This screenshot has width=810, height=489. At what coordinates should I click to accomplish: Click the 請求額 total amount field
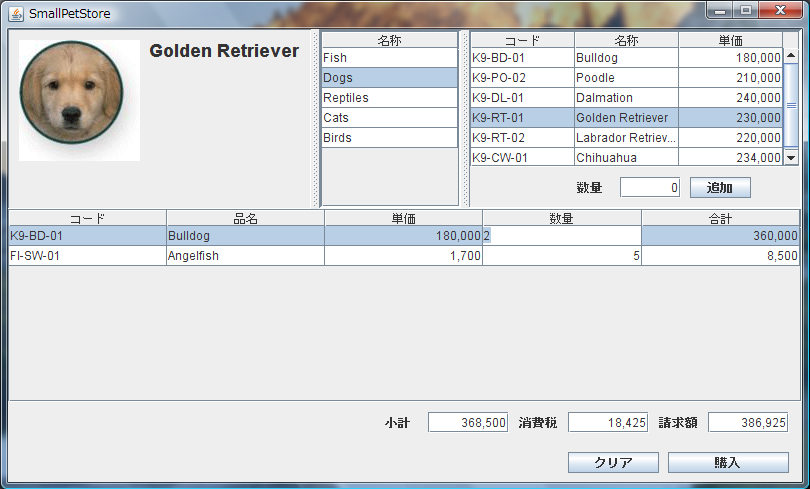point(748,423)
